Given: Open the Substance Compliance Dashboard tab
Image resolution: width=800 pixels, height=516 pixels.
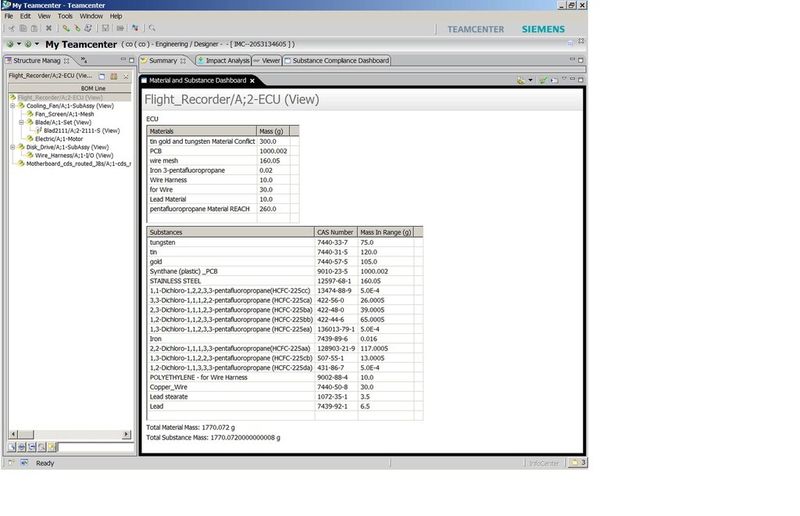Looking at the screenshot, I should point(337,60).
